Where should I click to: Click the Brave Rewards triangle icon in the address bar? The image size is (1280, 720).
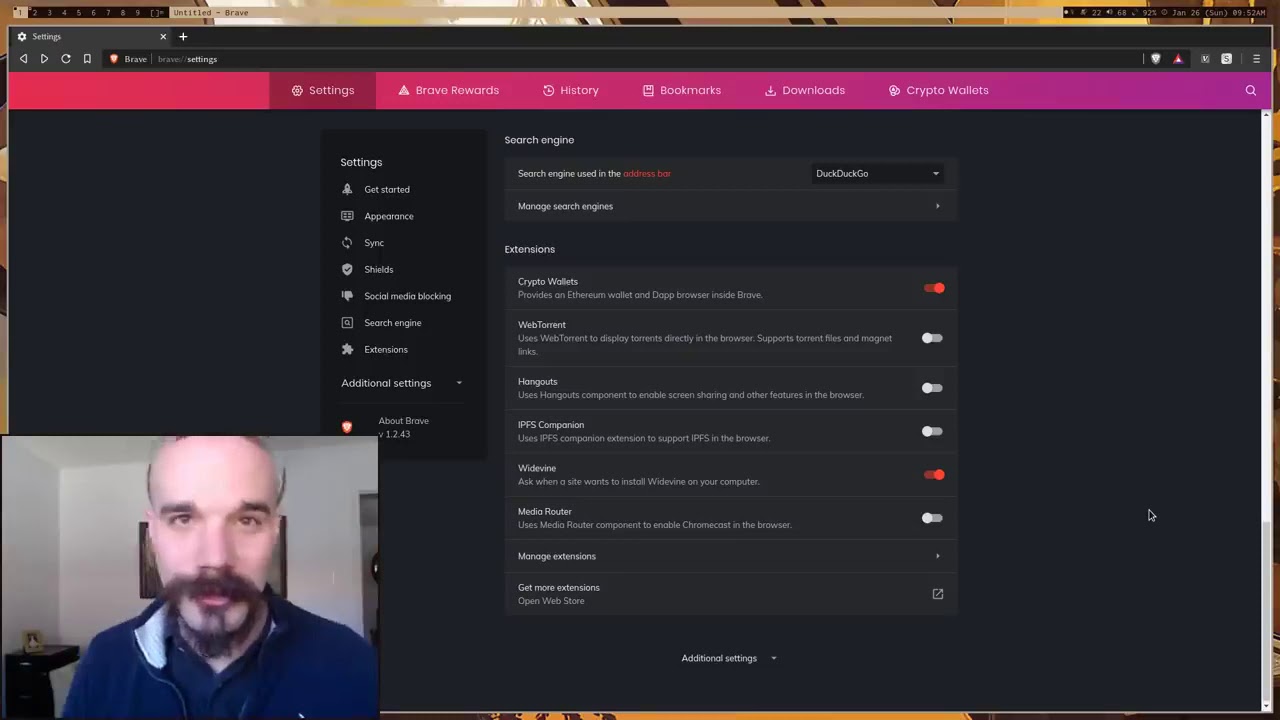[1178, 59]
